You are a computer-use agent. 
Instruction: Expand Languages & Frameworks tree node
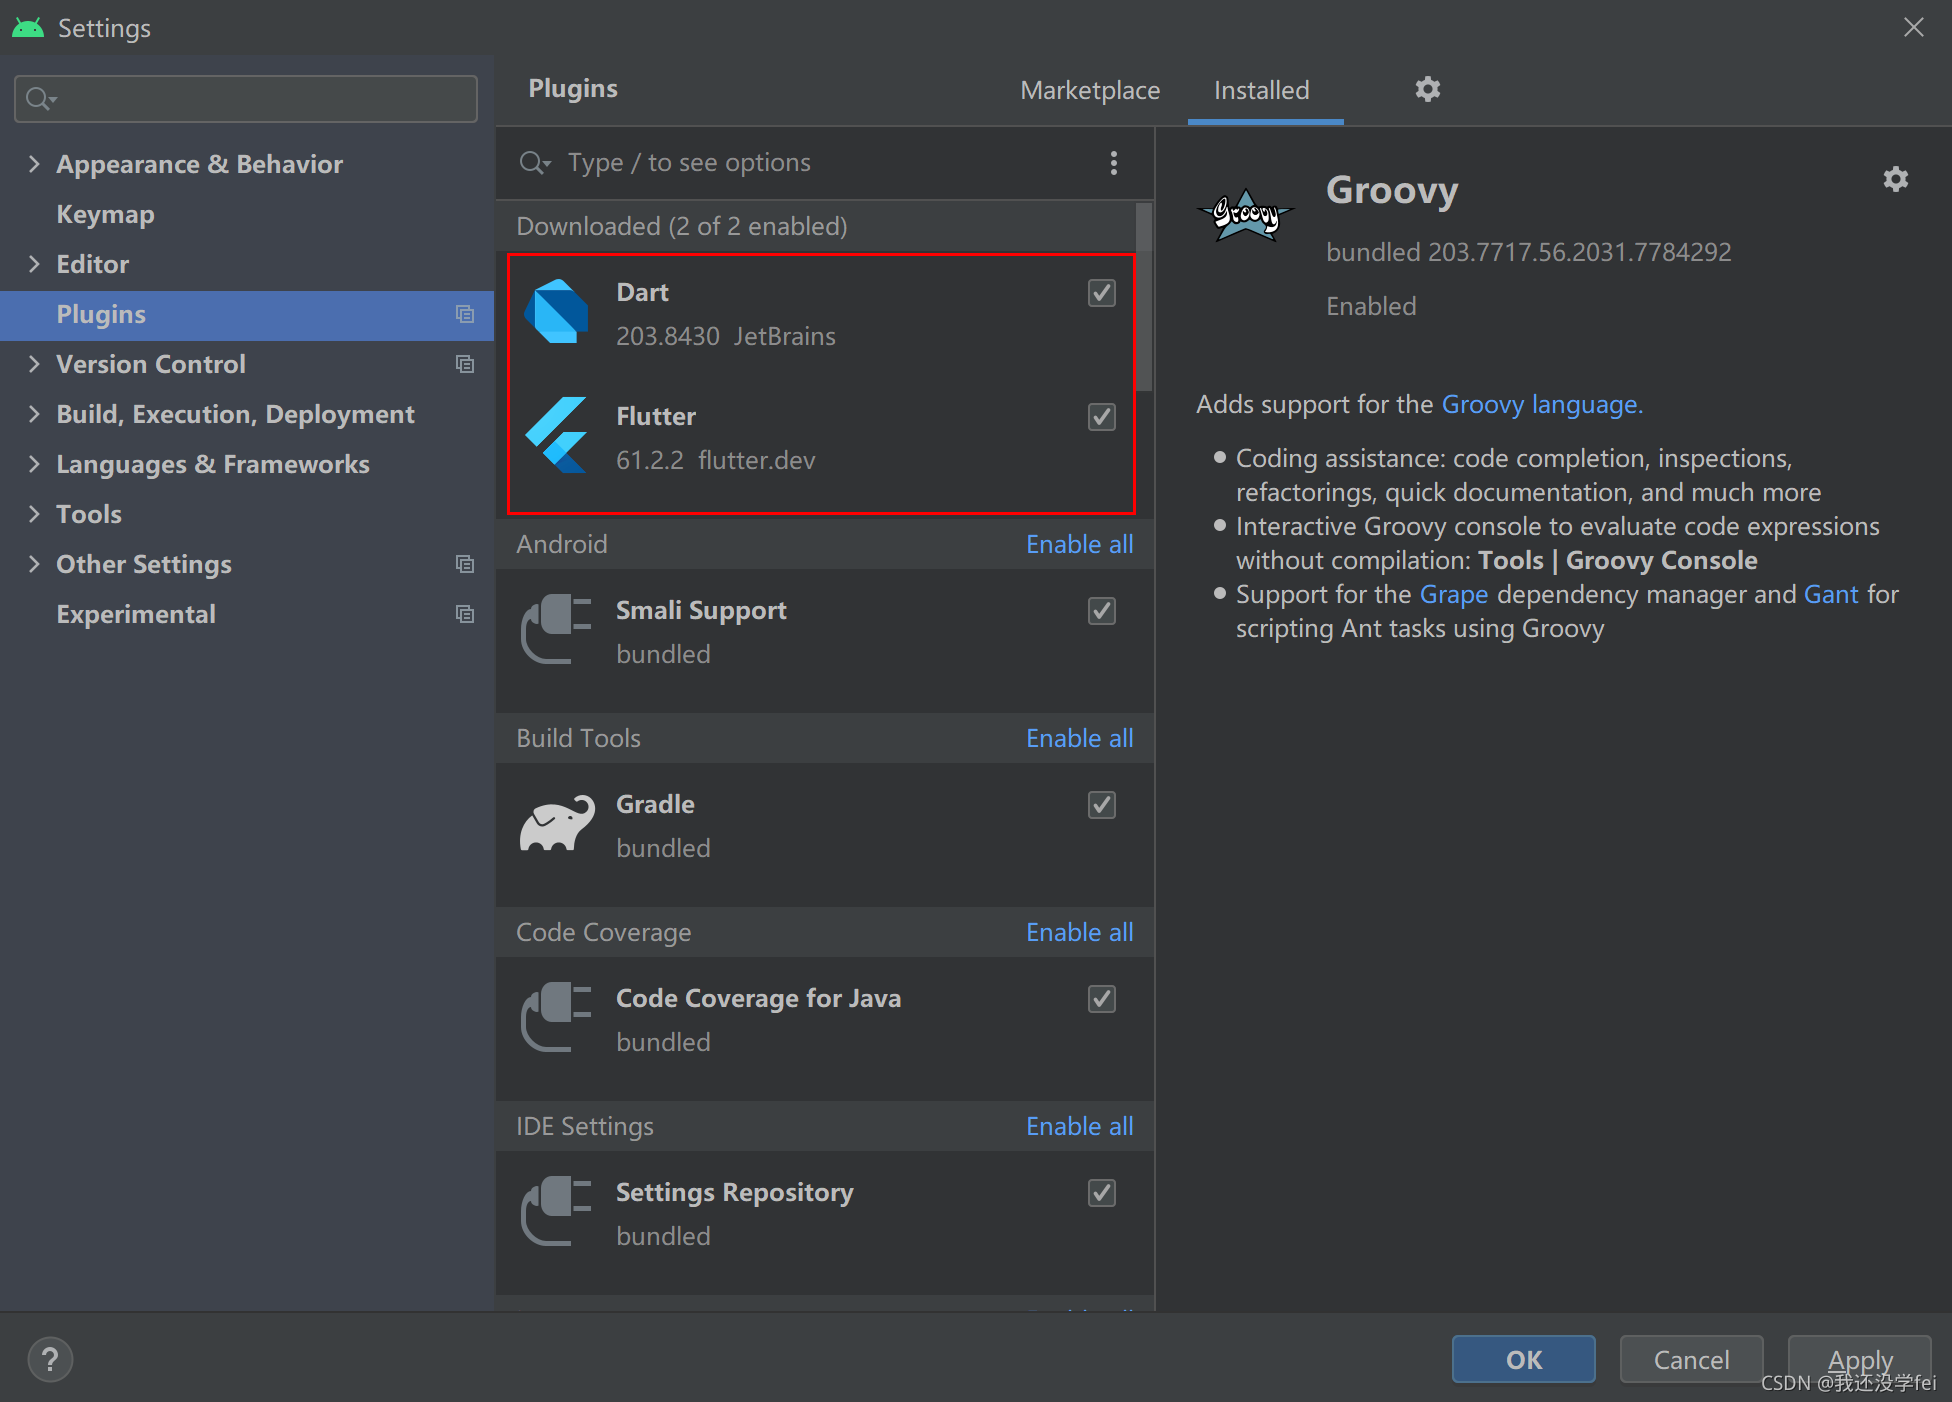point(34,464)
